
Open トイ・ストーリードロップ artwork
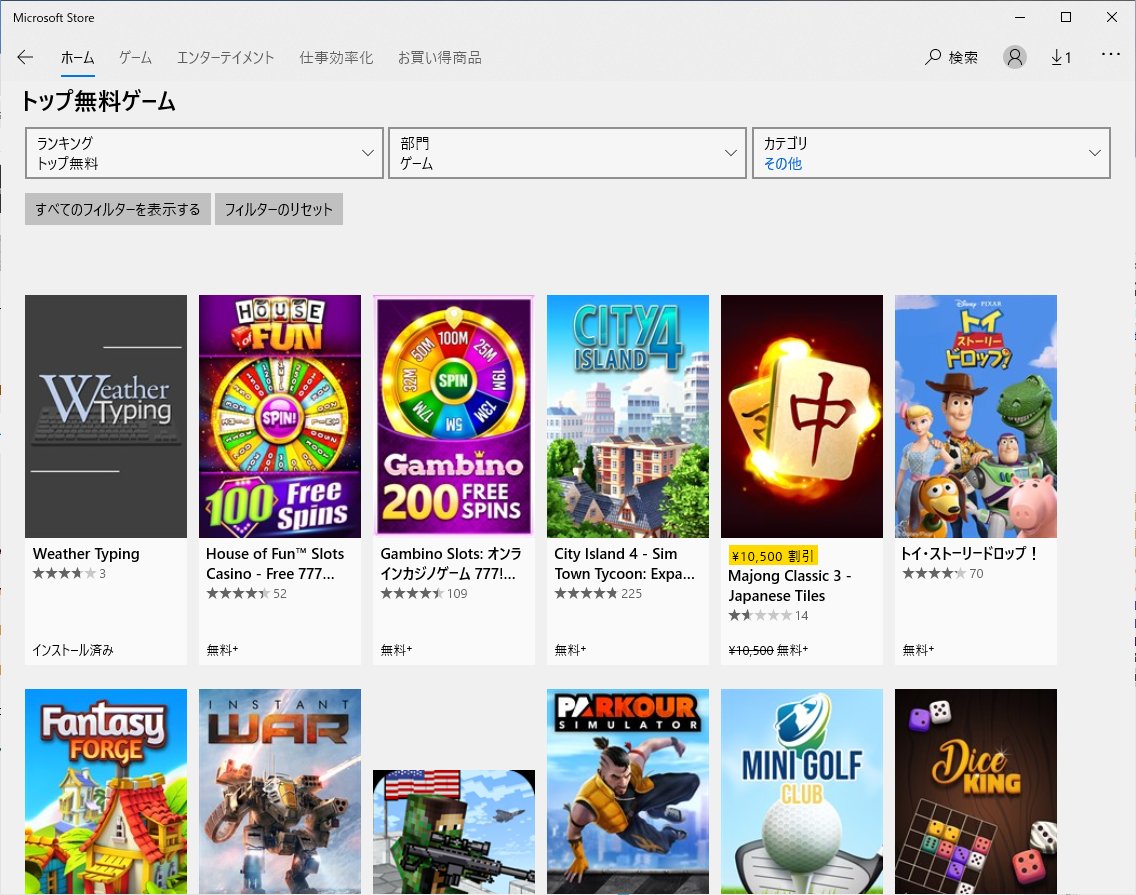(975, 416)
